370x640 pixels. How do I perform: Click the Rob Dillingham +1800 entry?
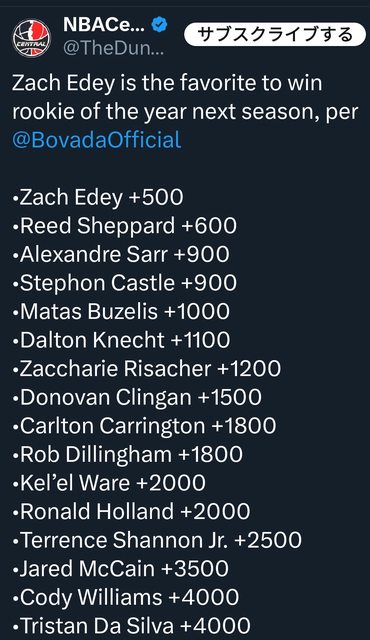(x=128, y=454)
